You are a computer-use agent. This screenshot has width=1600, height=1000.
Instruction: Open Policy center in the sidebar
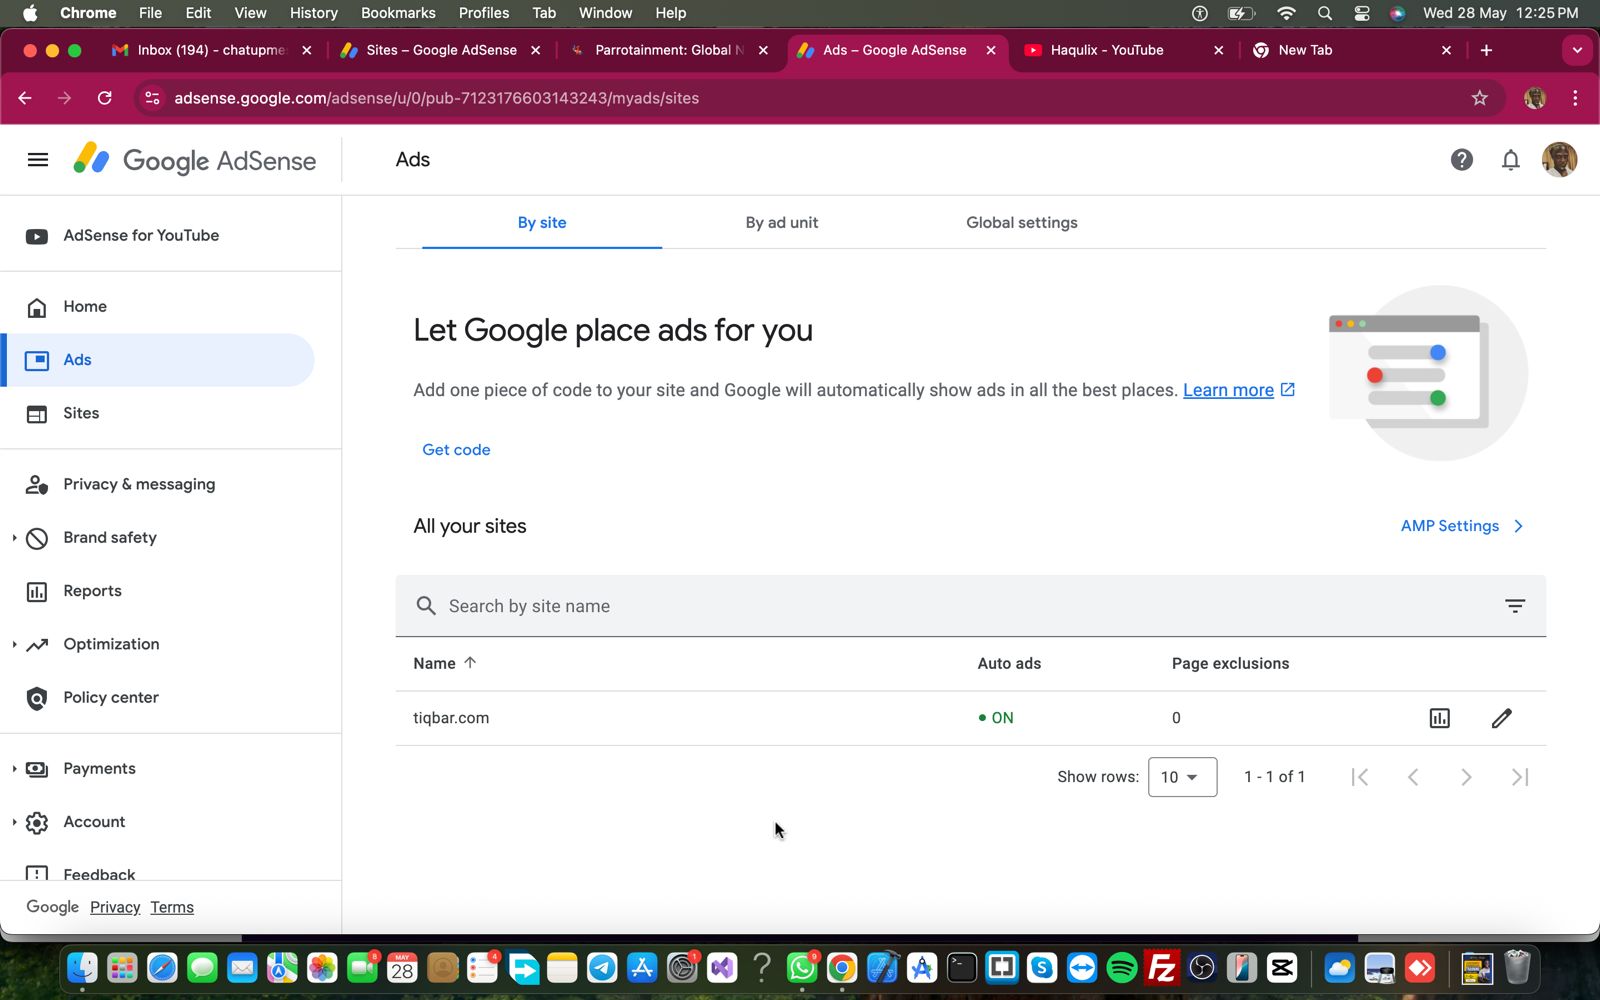tap(110, 698)
